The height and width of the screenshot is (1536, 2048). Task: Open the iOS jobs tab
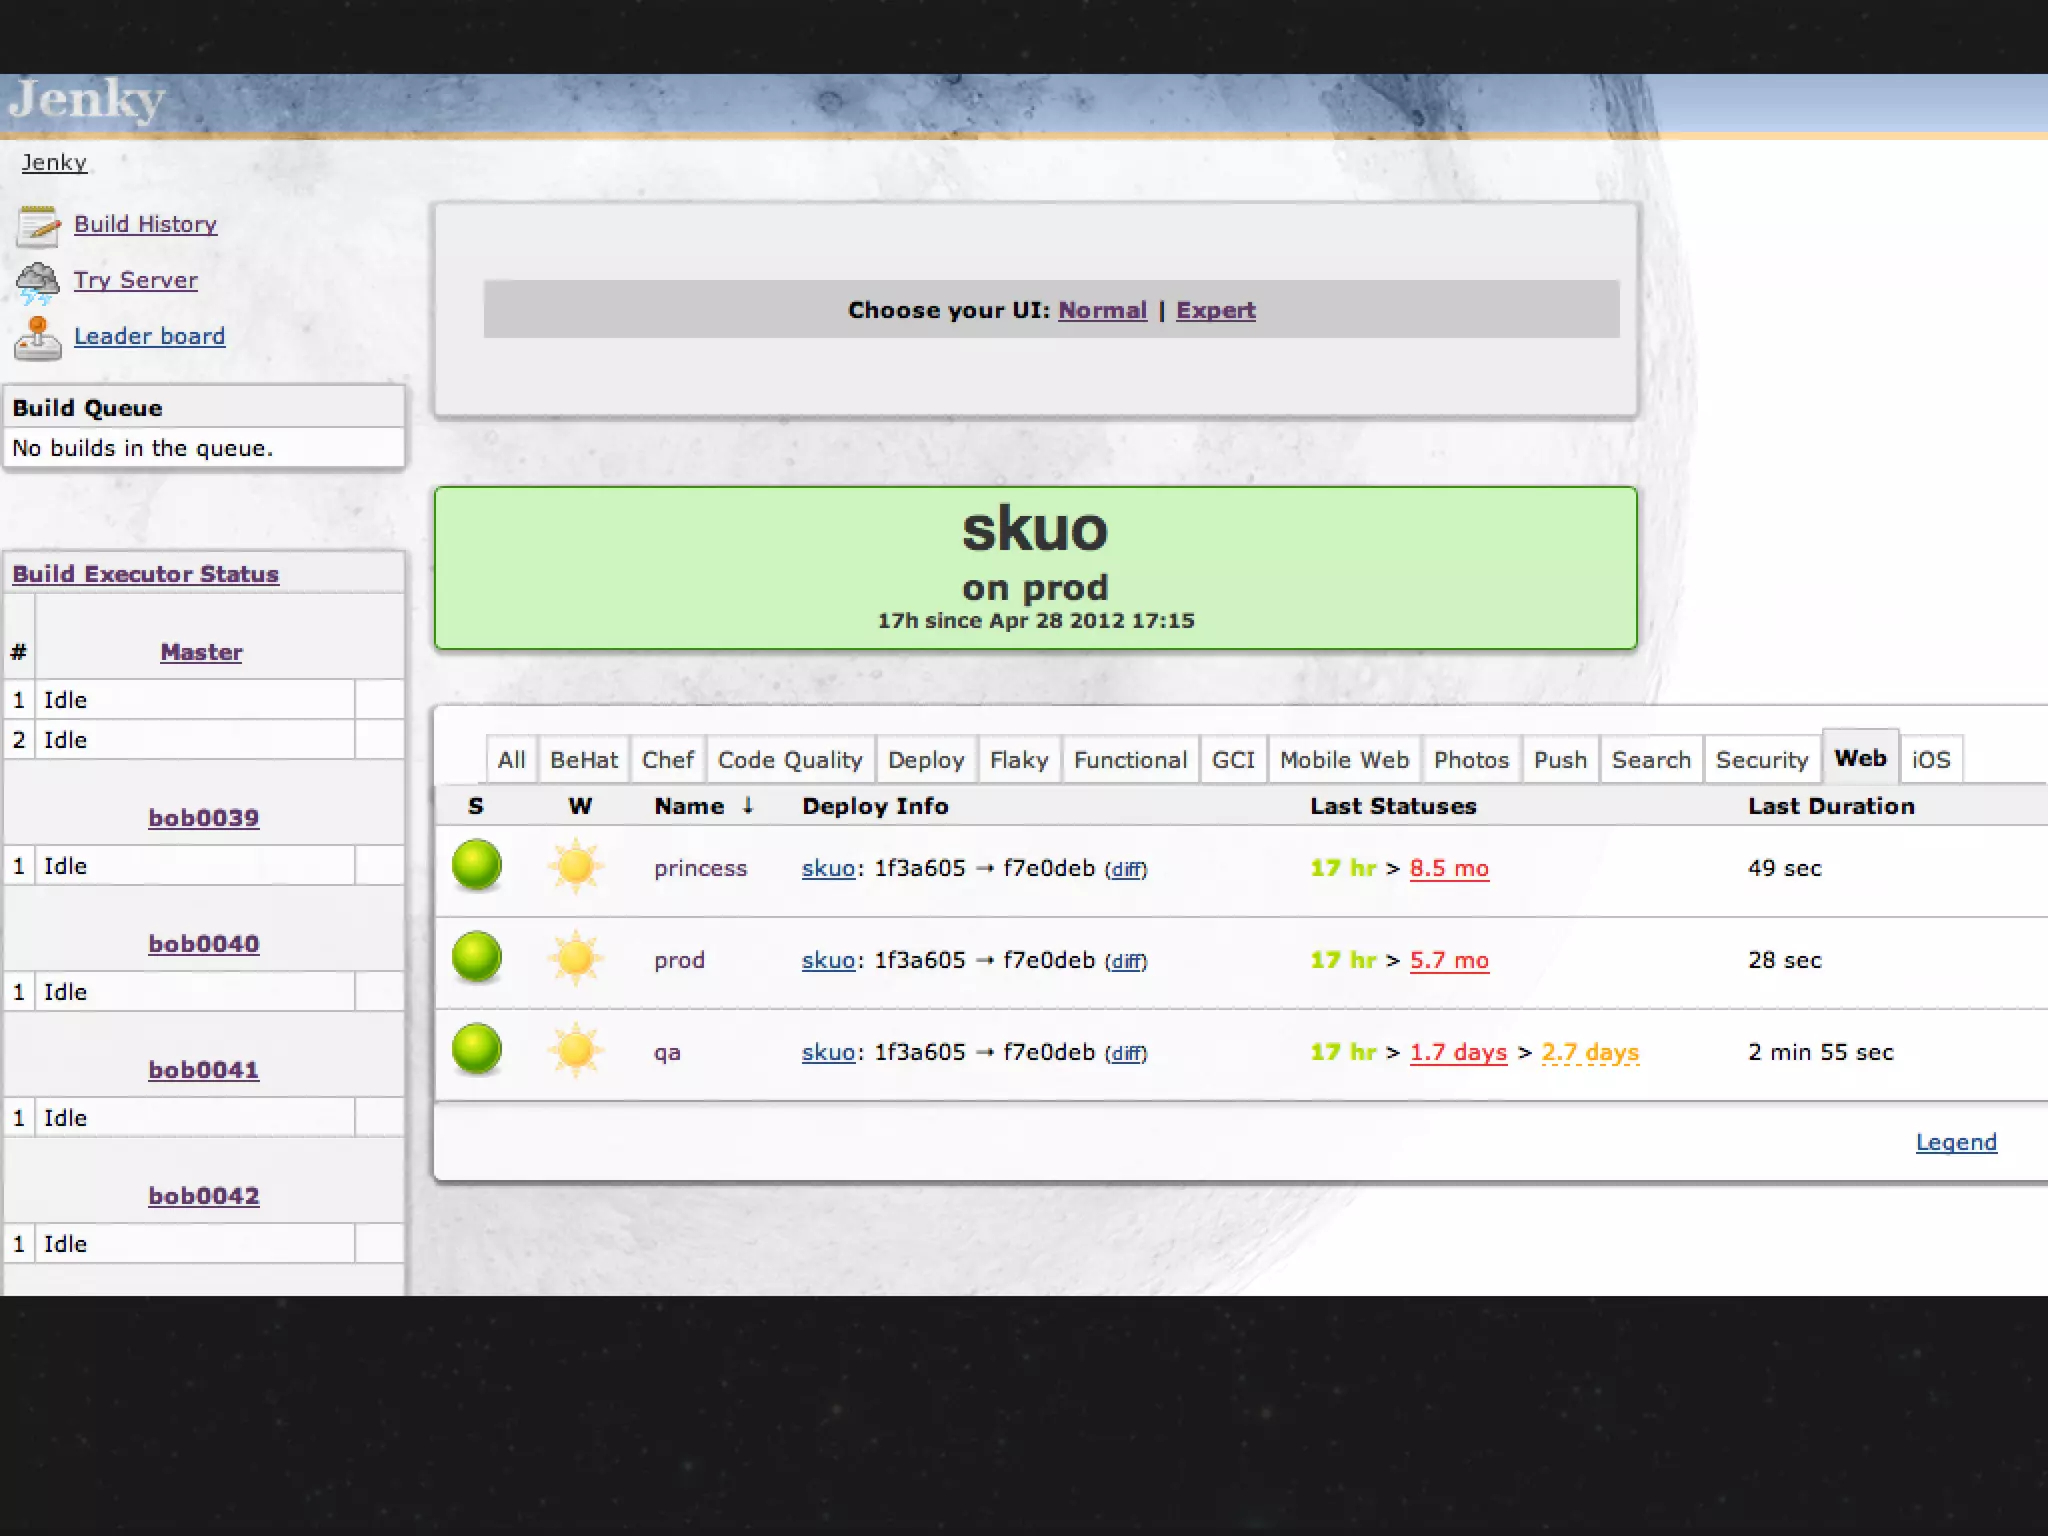point(1930,760)
